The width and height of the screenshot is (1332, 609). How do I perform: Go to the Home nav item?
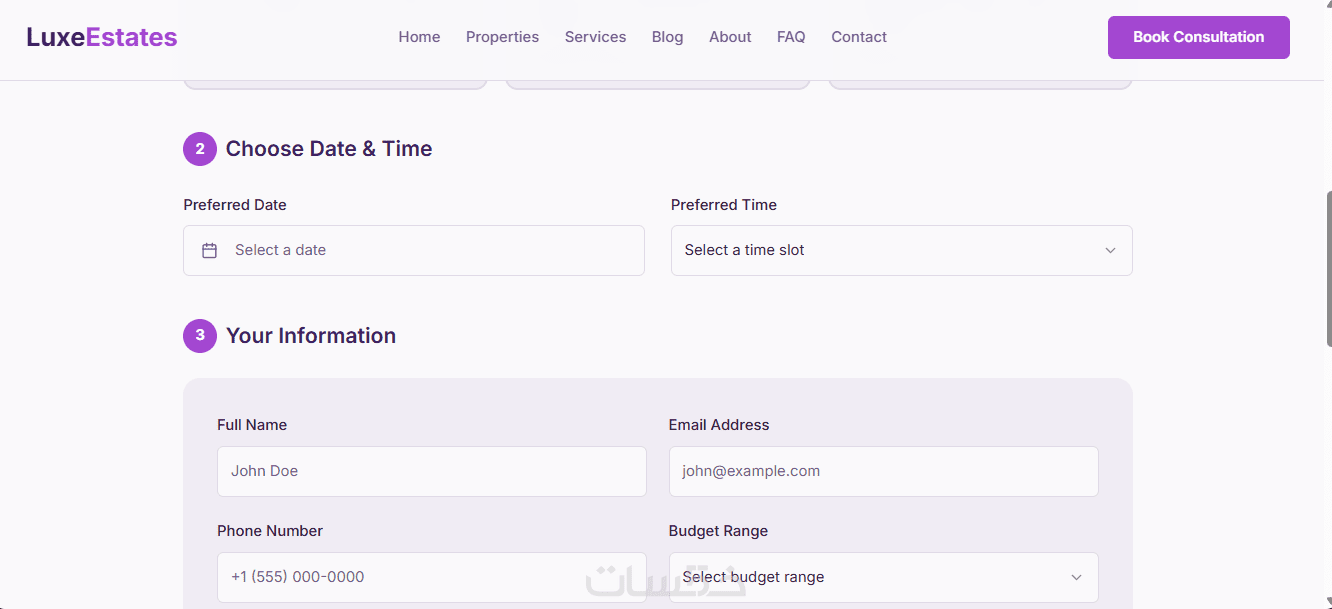click(419, 37)
